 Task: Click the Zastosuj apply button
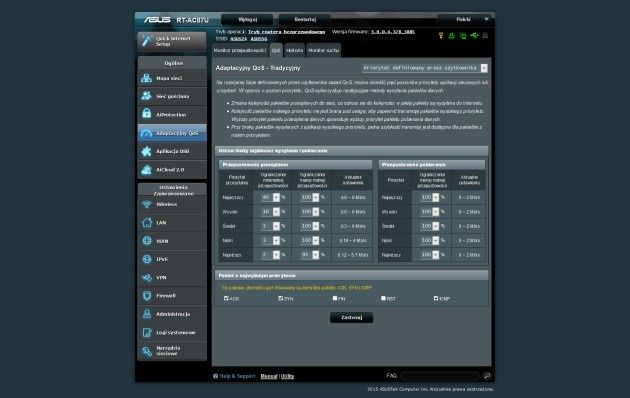tap(352, 317)
